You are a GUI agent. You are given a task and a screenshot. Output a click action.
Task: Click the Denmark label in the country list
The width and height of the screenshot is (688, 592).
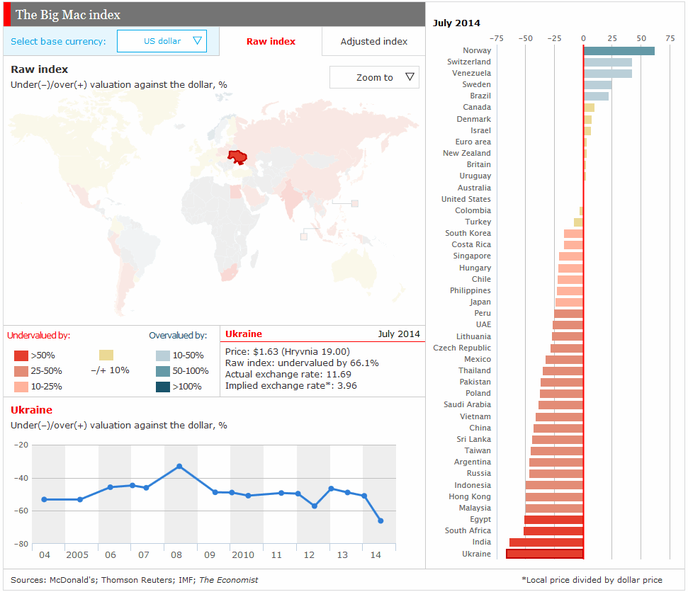point(473,119)
